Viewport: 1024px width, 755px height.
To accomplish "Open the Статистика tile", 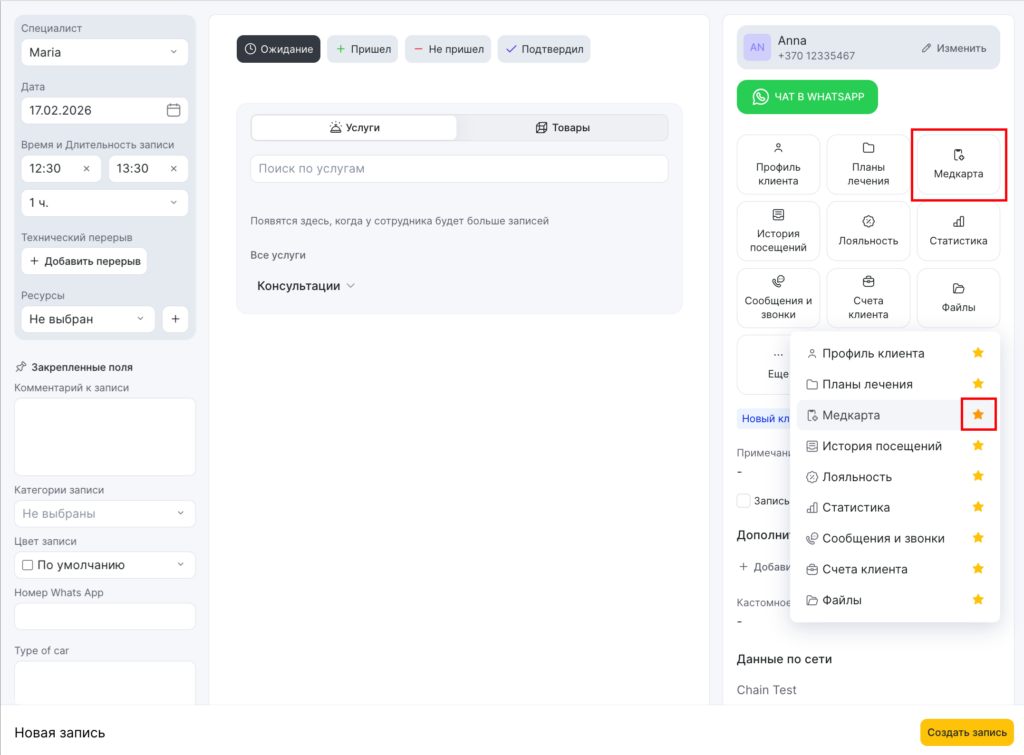I will [957, 231].
